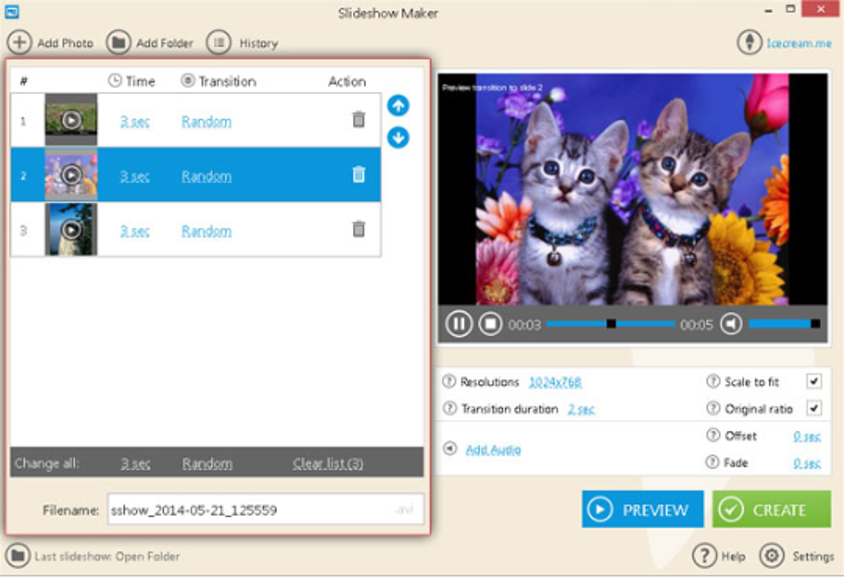844x578 pixels.
Task: Change time of slide 2
Action: (x=135, y=177)
